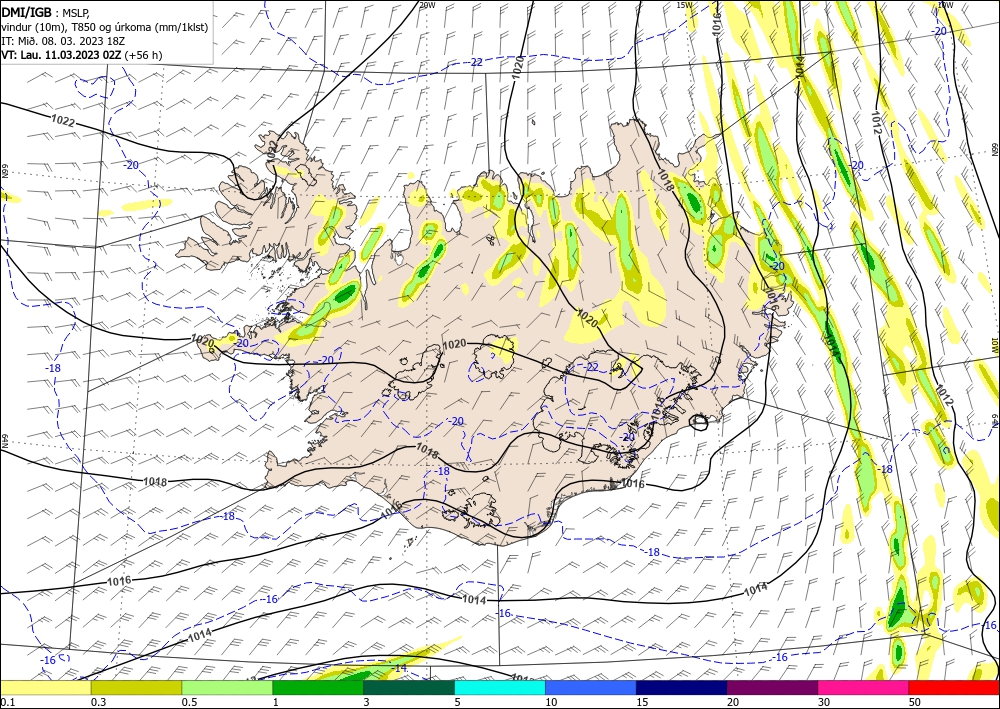
Task: Pick the olive 0.3–0.5 legend color block
Action: coord(136,687)
